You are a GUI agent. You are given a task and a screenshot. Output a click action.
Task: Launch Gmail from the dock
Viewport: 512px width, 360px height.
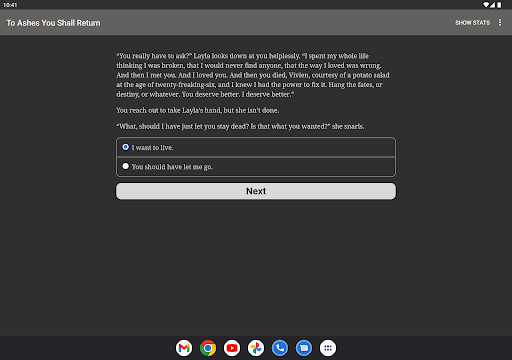(184, 348)
